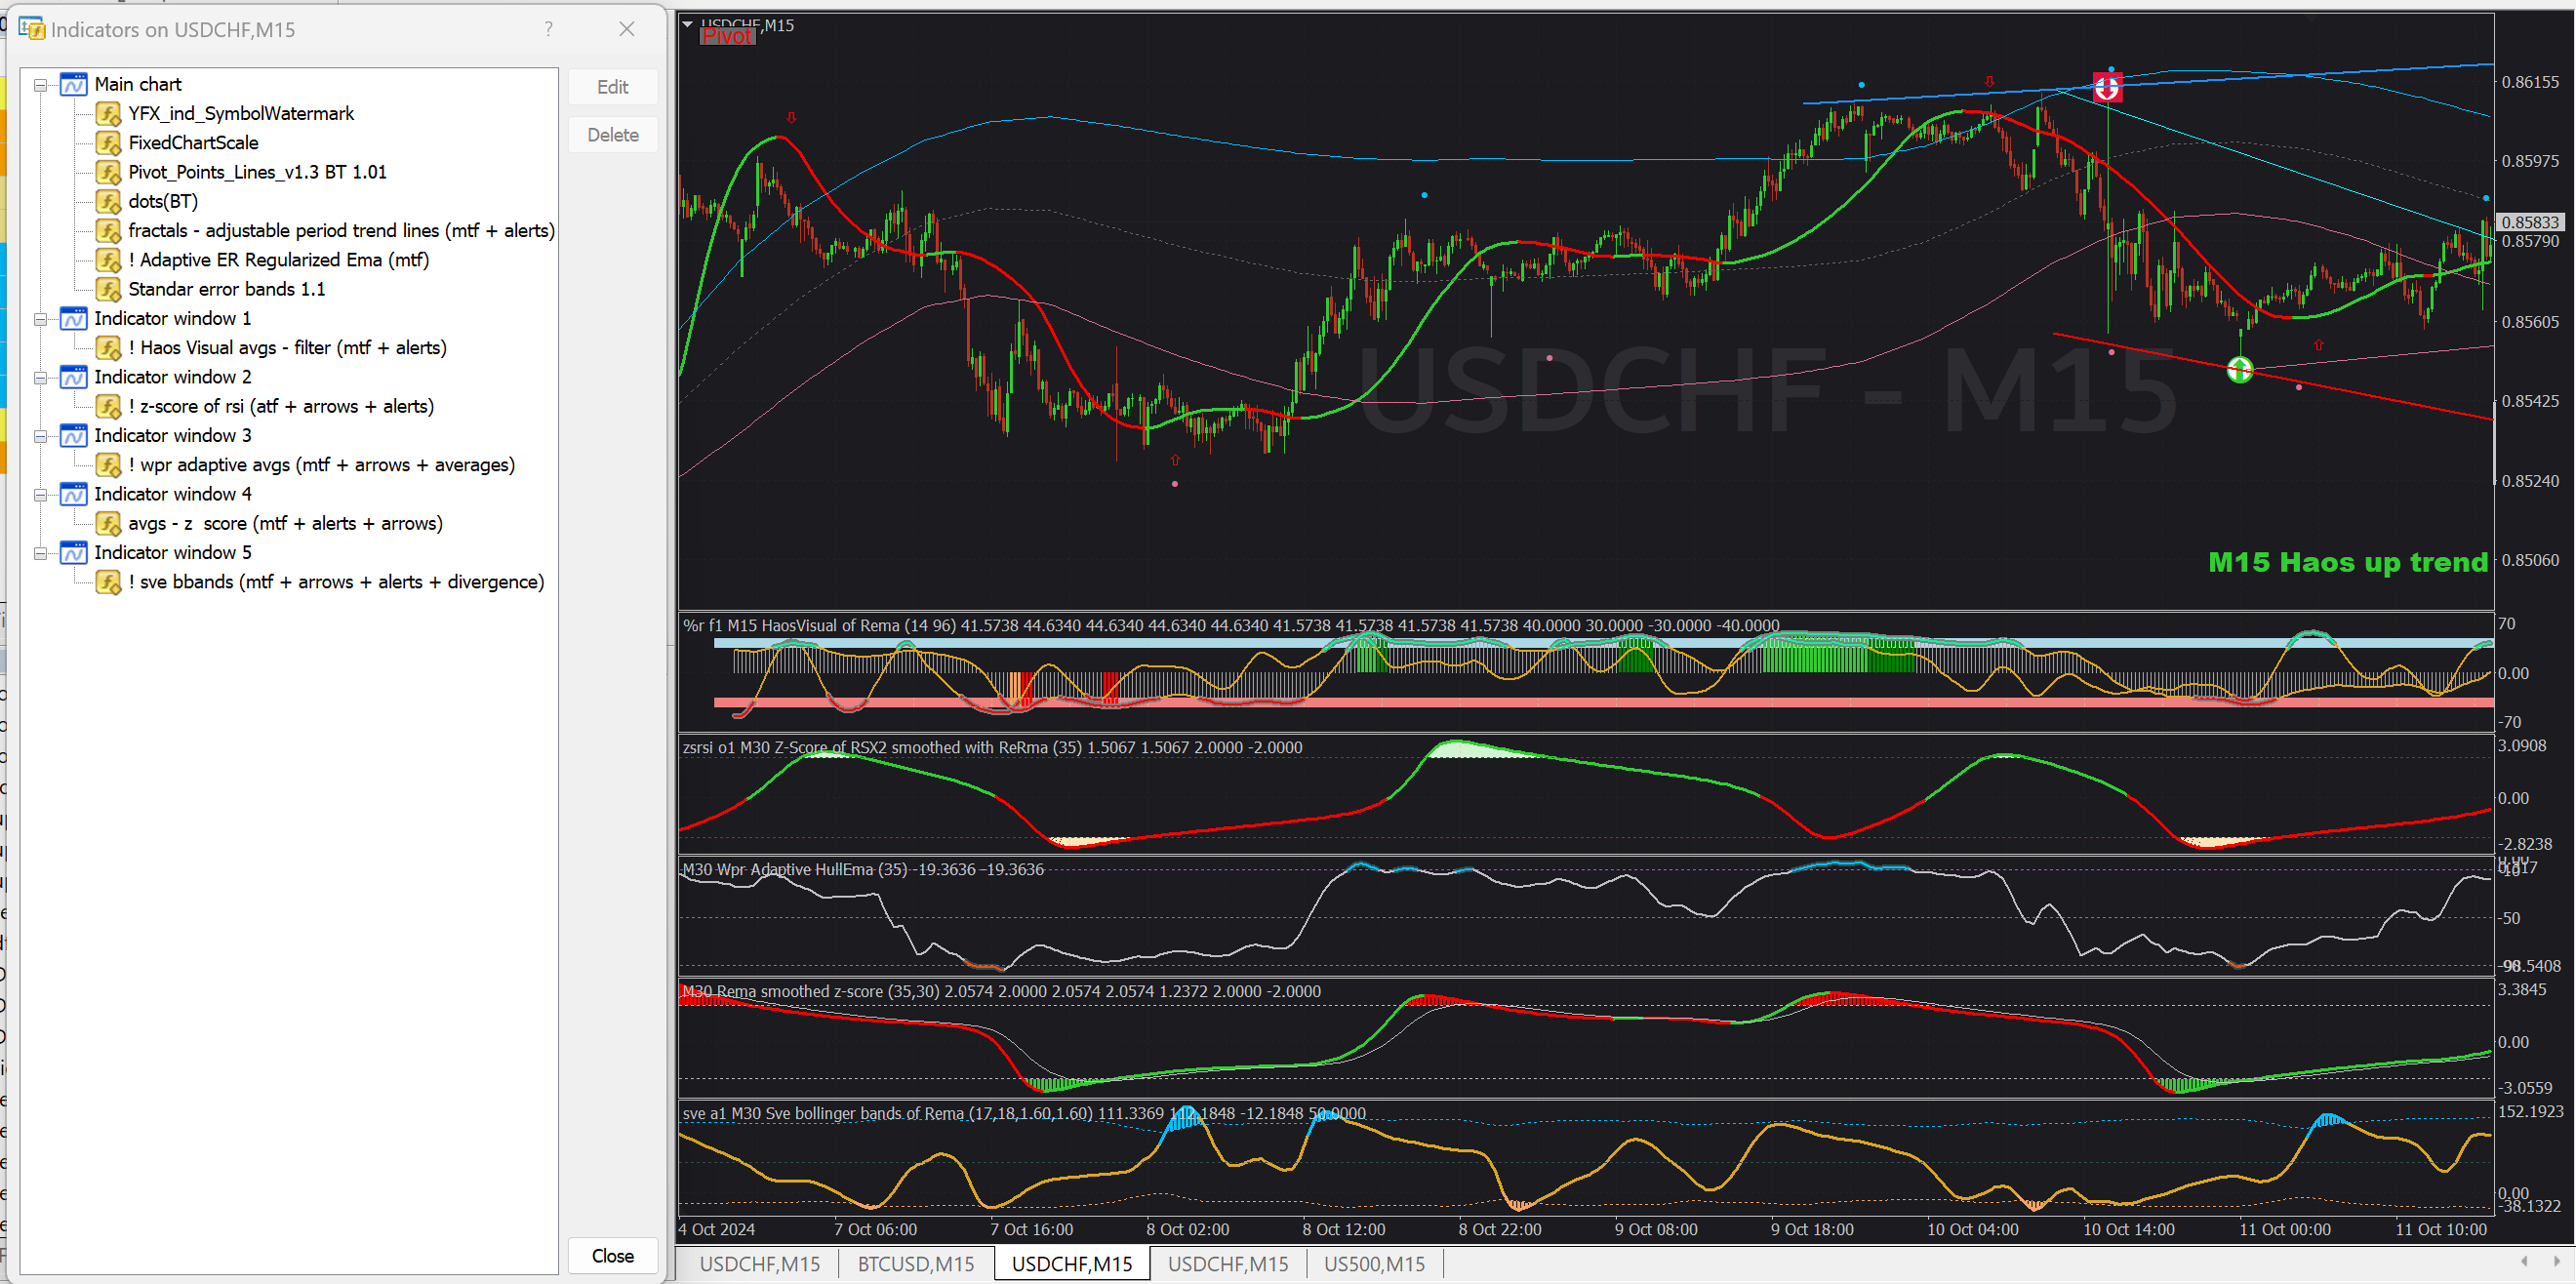2576x1284 pixels.
Task: Switch to the US500,M15 chart tab
Action: (x=1374, y=1264)
